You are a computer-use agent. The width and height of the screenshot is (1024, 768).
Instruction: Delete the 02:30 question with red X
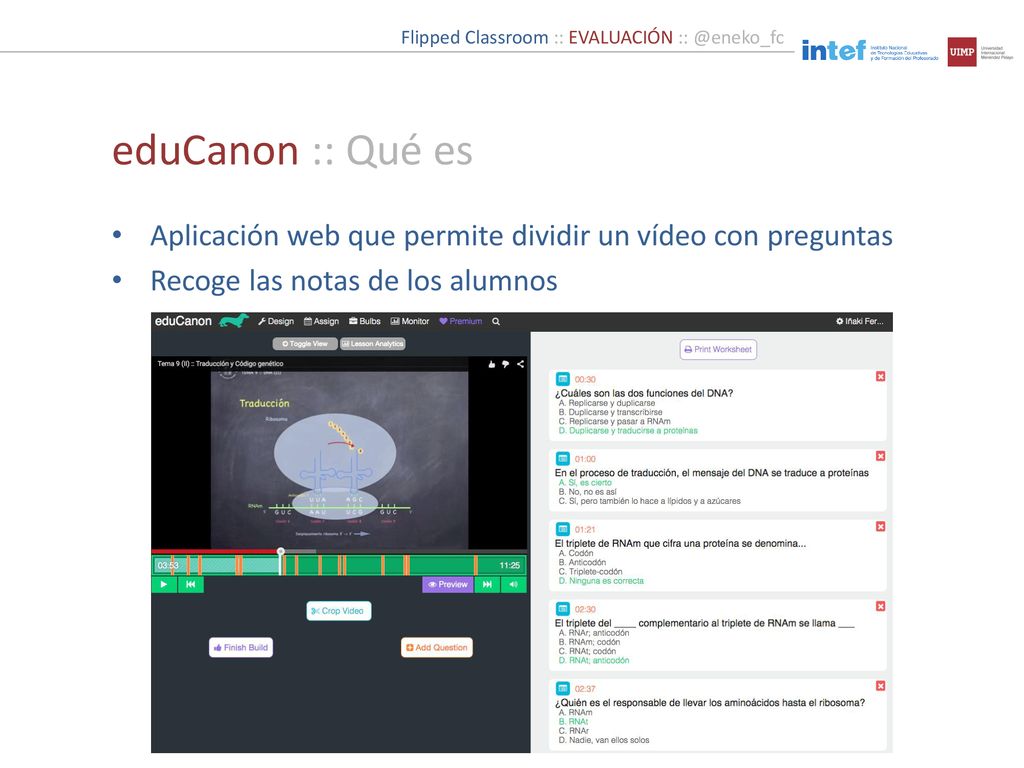(880, 606)
